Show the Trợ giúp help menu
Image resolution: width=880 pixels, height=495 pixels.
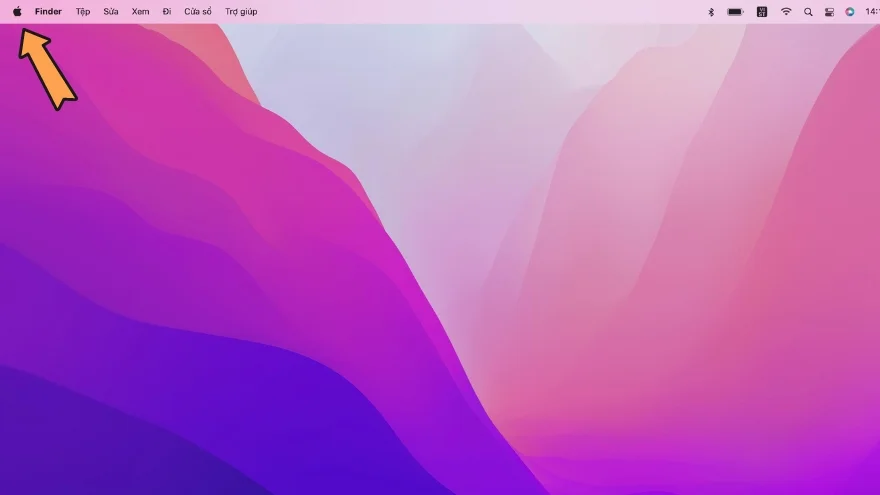coord(241,12)
